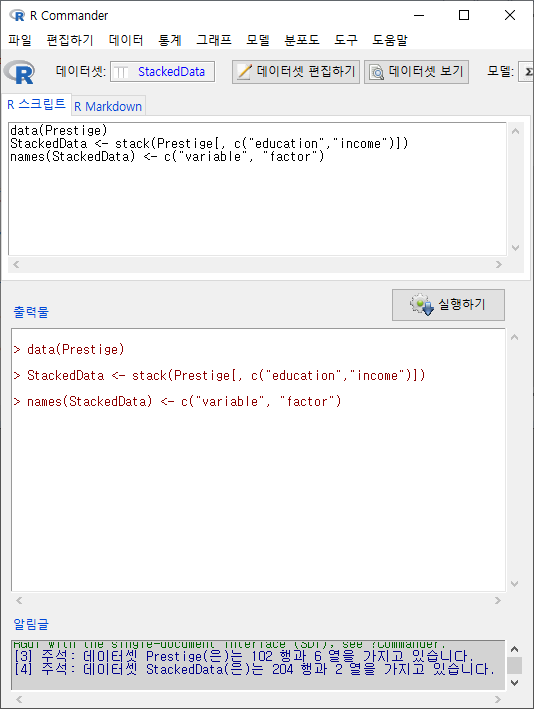Click the 데이터셋: label

coord(81,71)
